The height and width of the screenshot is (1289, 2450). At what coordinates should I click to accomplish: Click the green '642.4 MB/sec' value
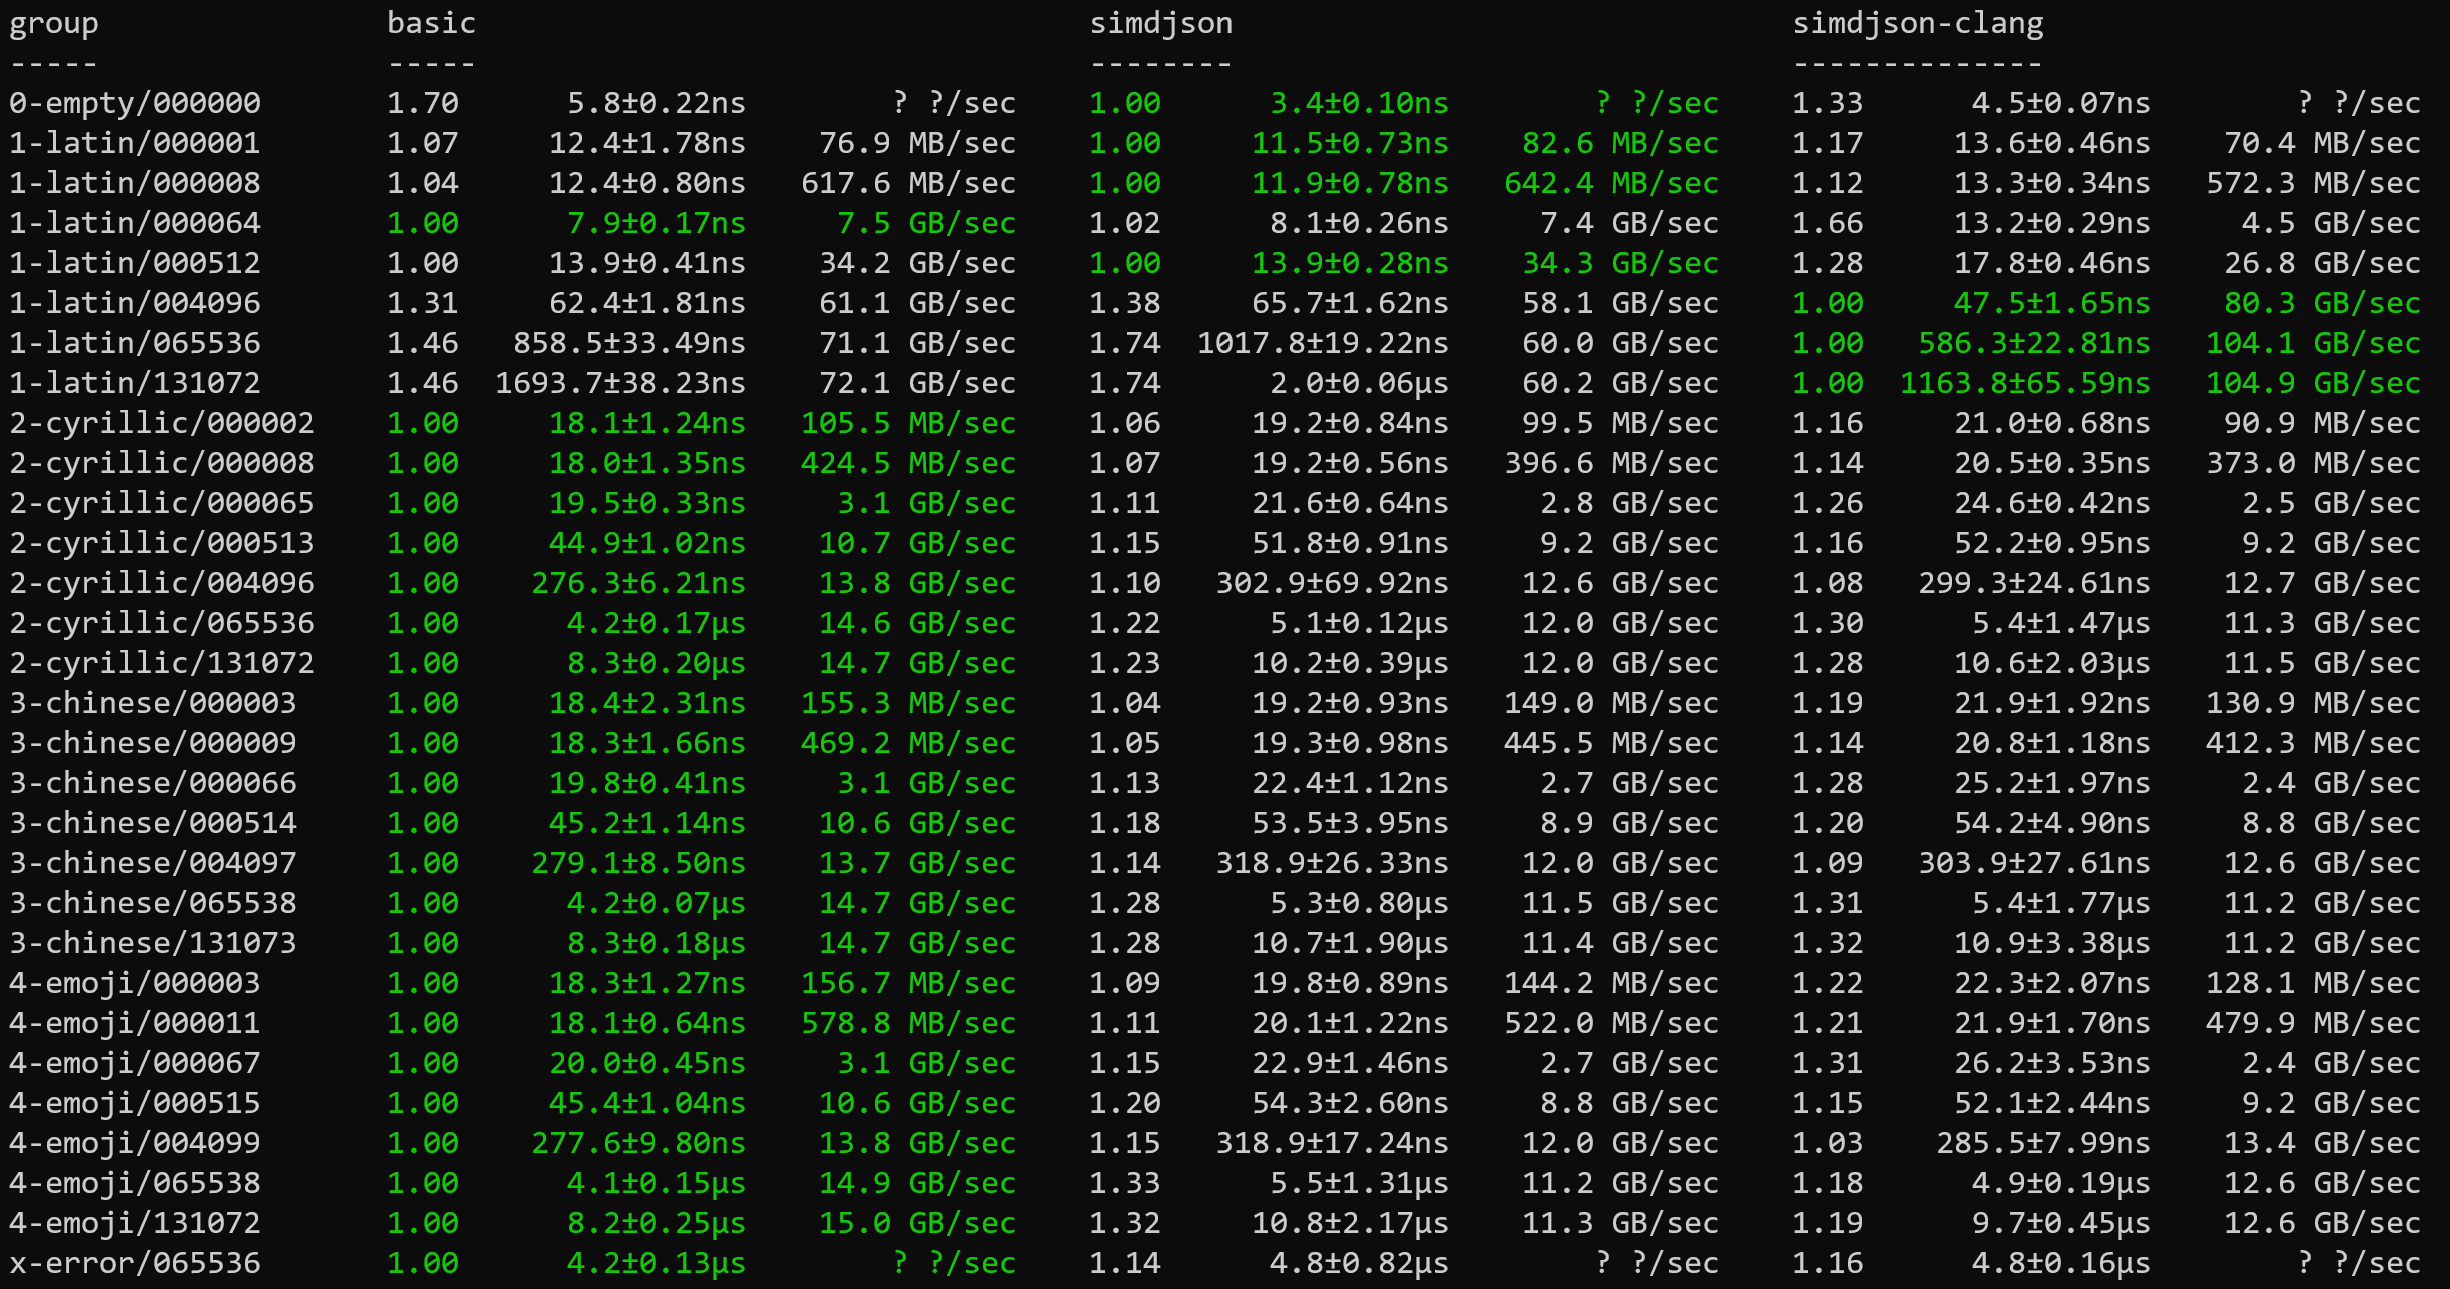click(x=1610, y=183)
